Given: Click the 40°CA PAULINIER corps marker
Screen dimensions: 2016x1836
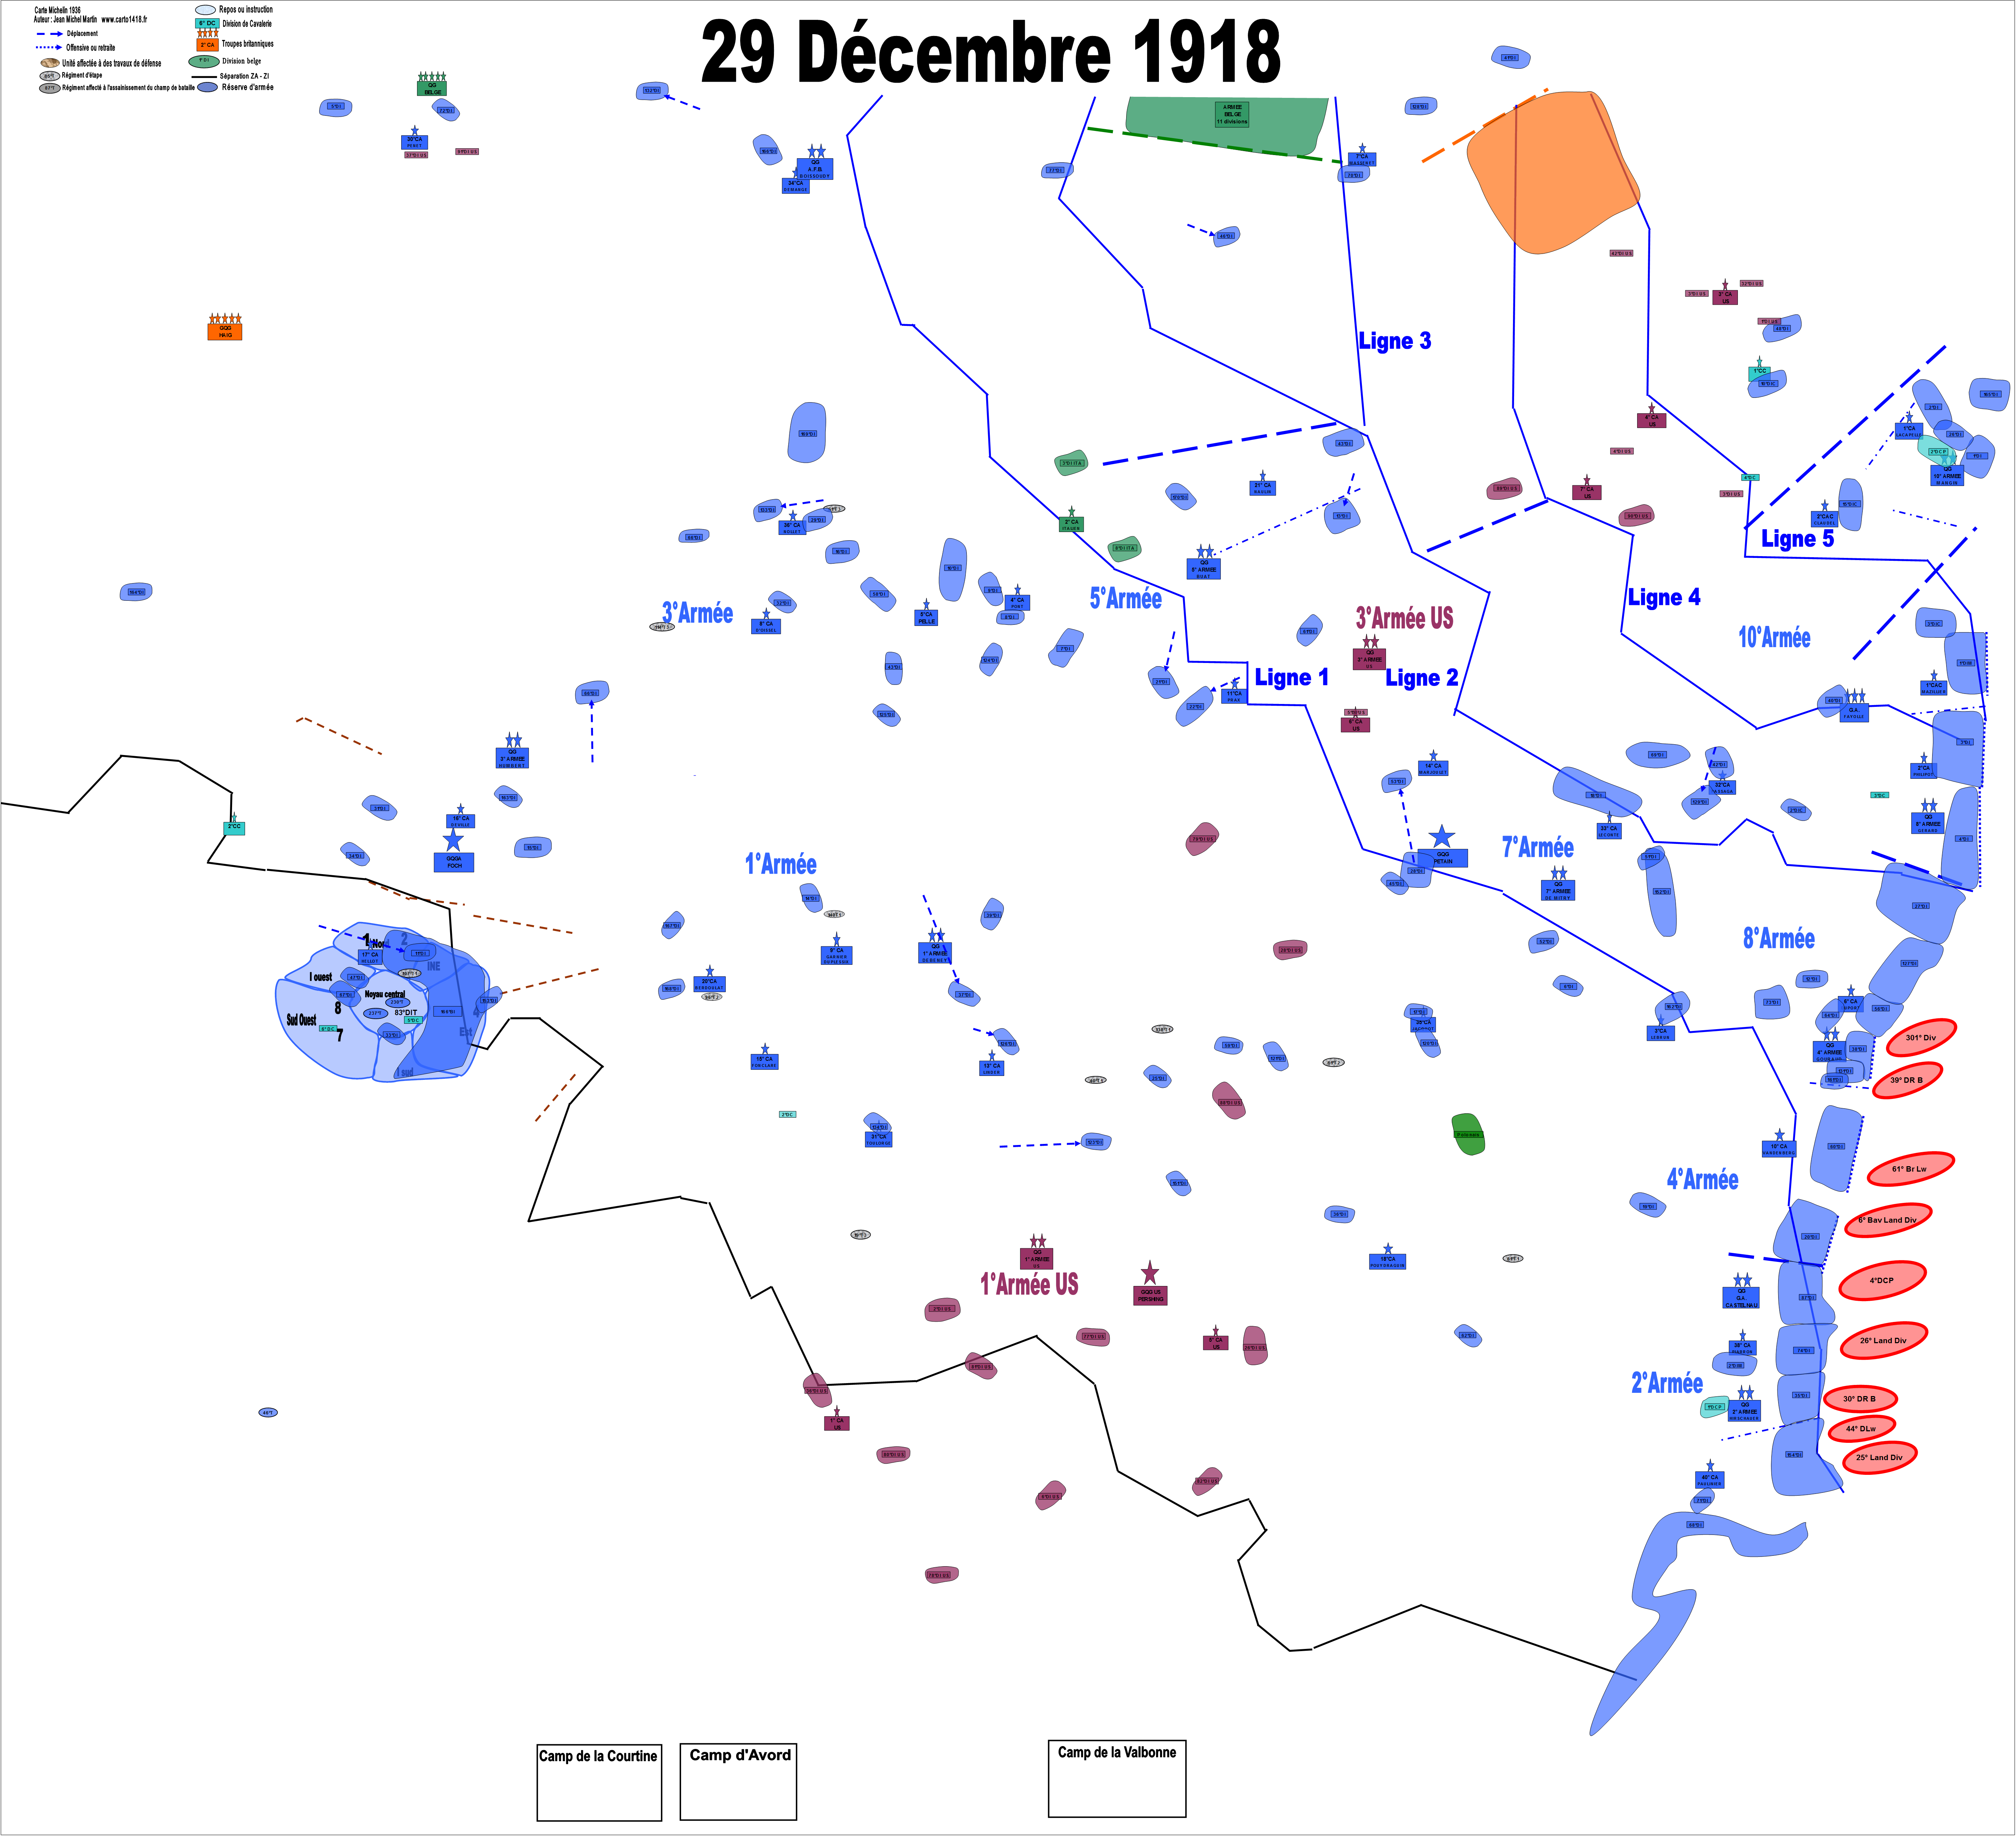Looking at the screenshot, I should 1710,1479.
